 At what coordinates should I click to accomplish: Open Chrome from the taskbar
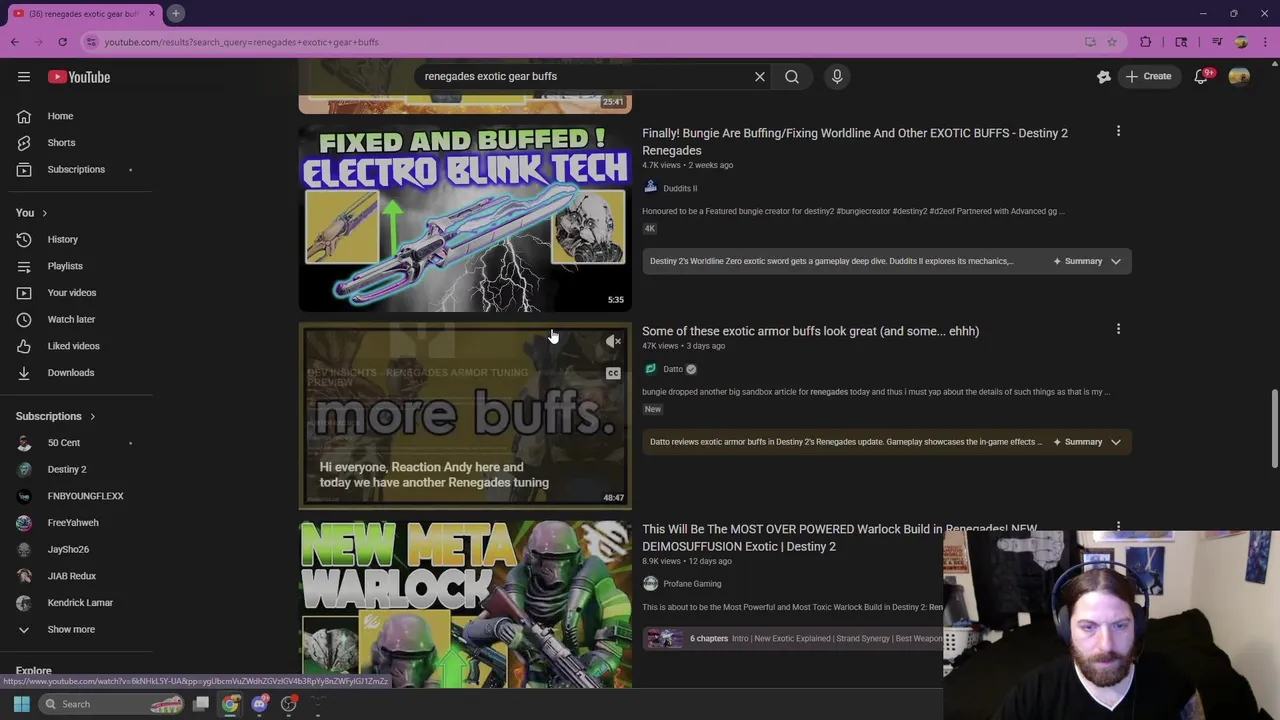coord(230,704)
